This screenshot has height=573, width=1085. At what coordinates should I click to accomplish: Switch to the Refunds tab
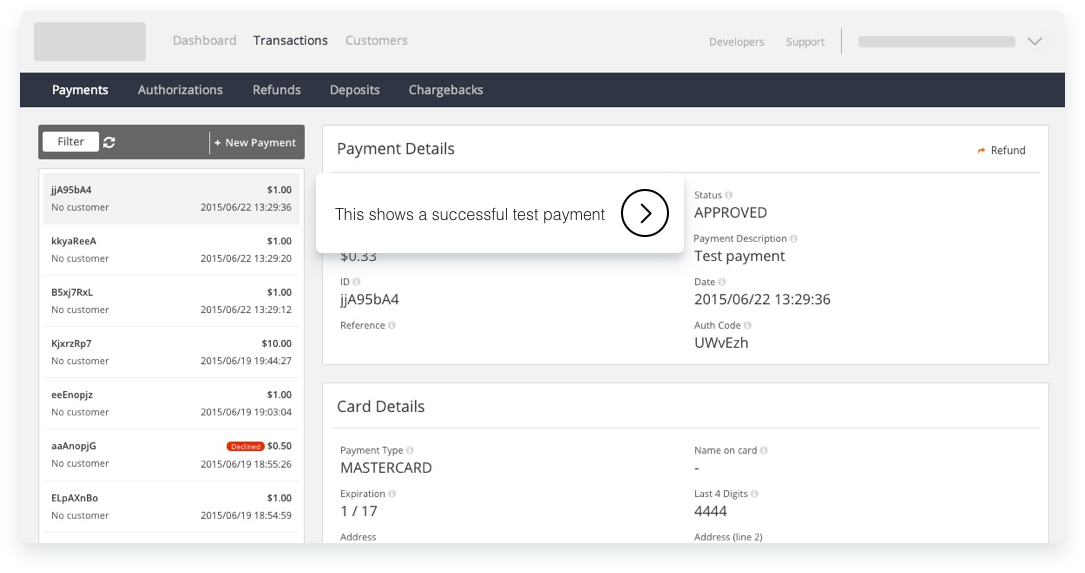tap(277, 90)
